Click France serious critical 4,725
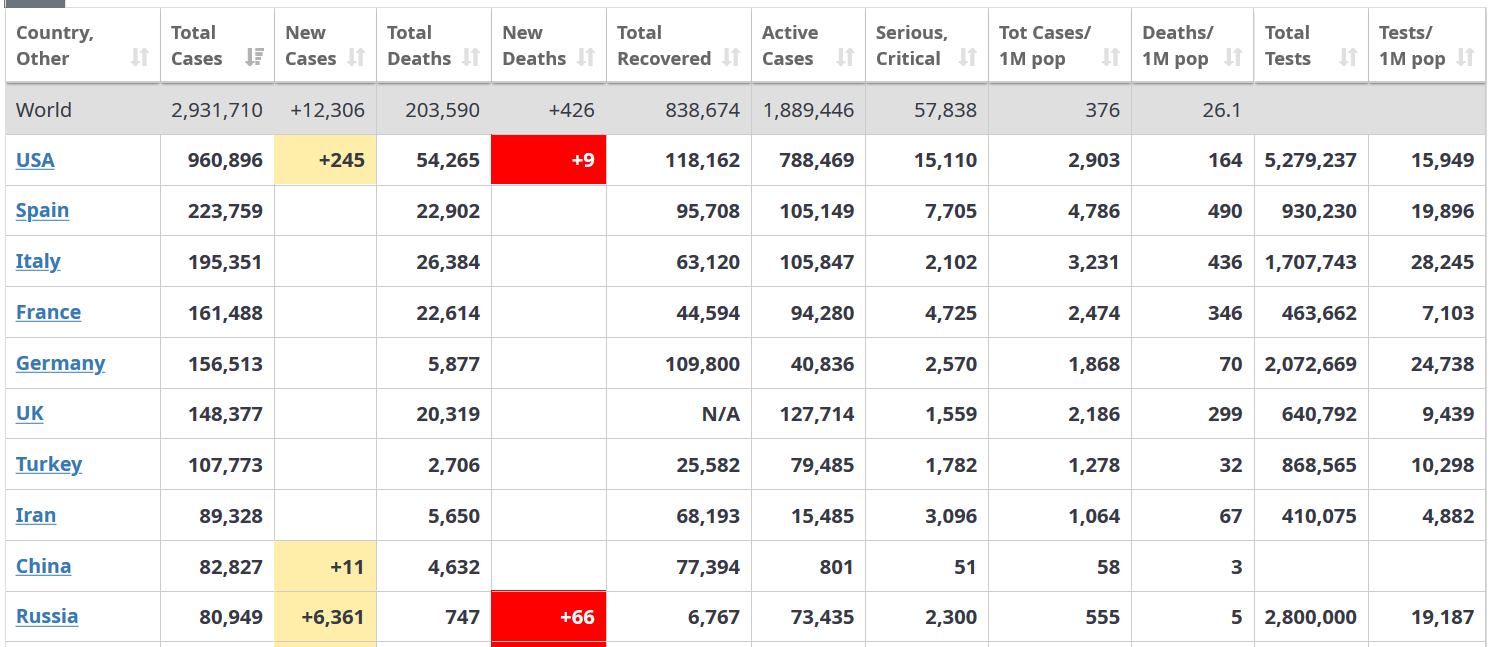The width and height of the screenshot is (1491, 647). 951,313
